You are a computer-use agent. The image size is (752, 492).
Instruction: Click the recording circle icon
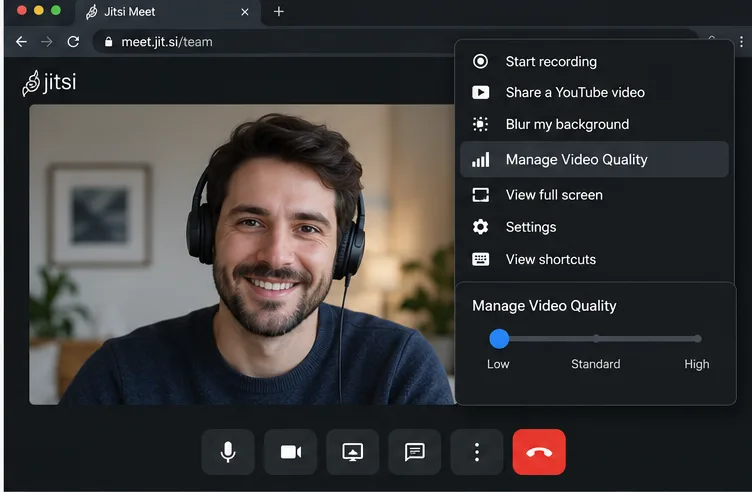(480, 61)
